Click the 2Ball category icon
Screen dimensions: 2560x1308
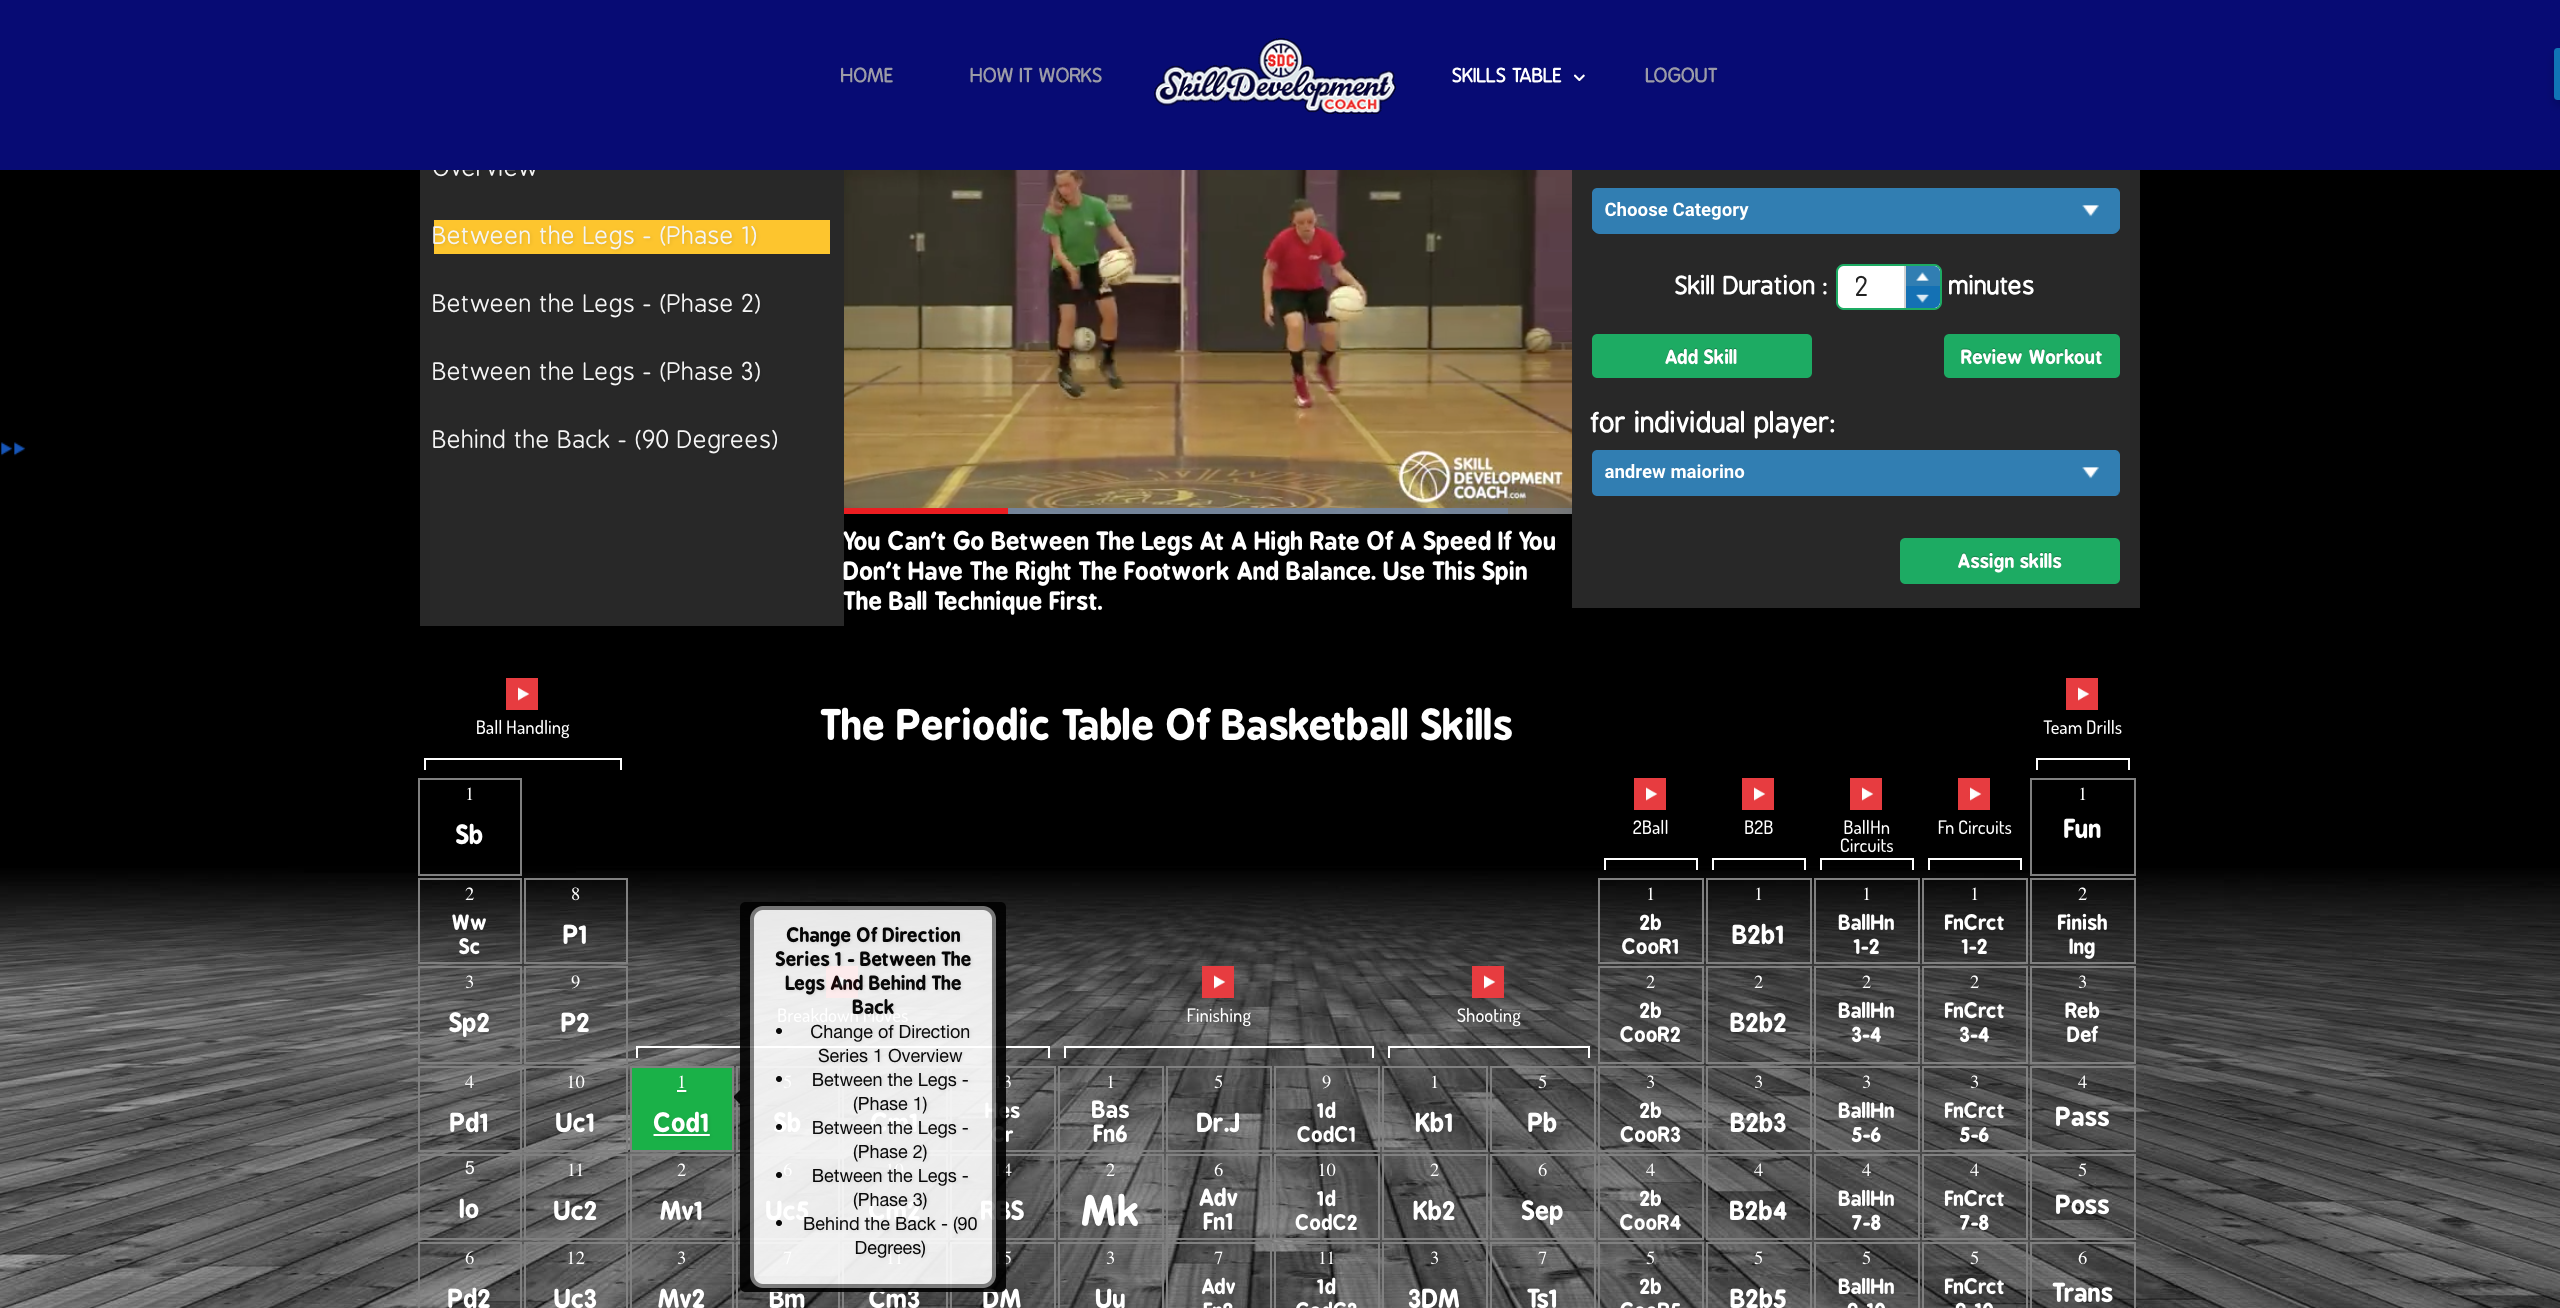[x=1649, y=792]
